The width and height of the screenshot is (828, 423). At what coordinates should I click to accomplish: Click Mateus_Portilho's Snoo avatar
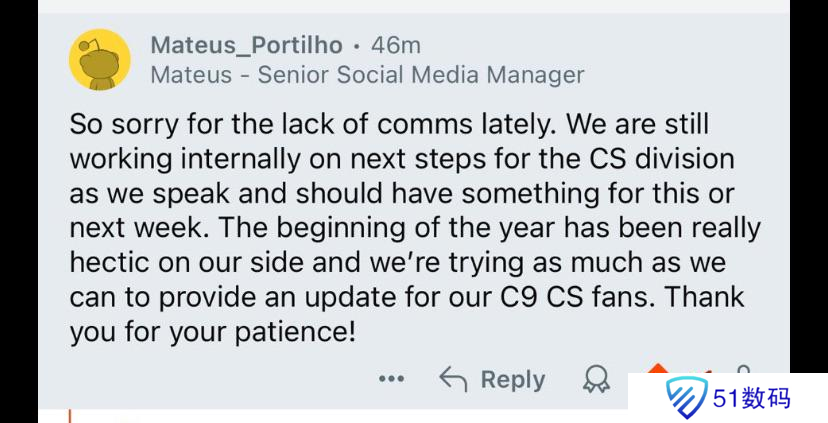pos(99,60)
